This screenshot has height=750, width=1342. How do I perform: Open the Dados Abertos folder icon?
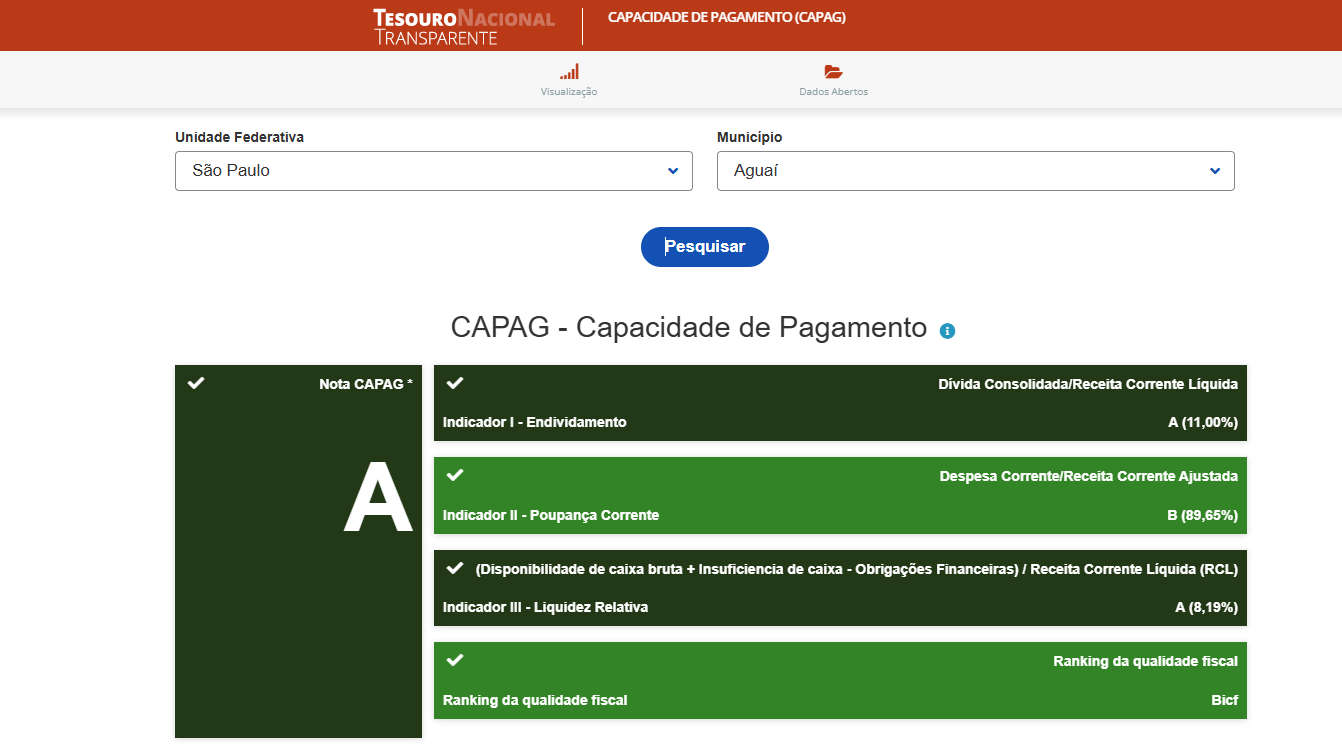point(833,72)
